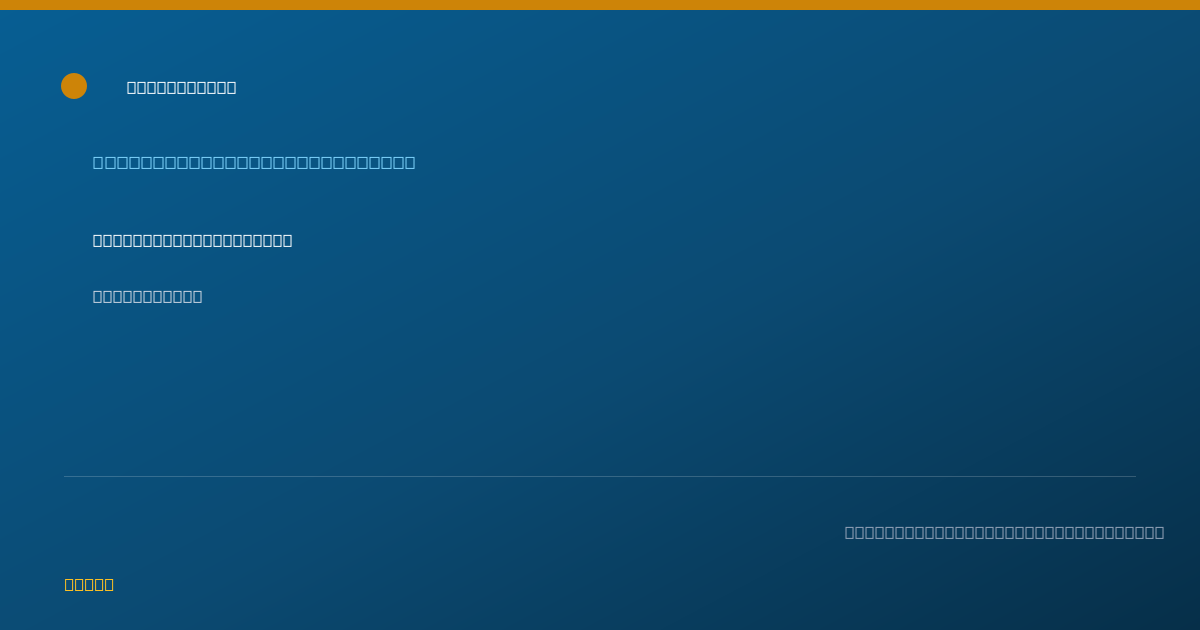1200x630 pixels.
Task: Select the white title text beside orange circle
Action: coord(181,87)
